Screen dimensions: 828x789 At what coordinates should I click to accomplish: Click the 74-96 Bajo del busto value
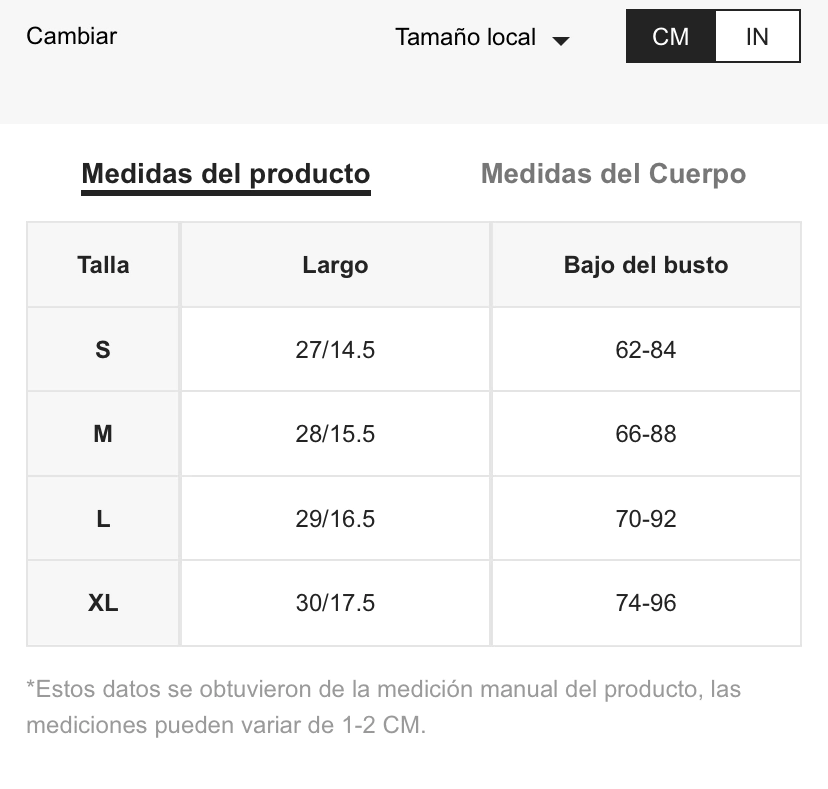646,603
